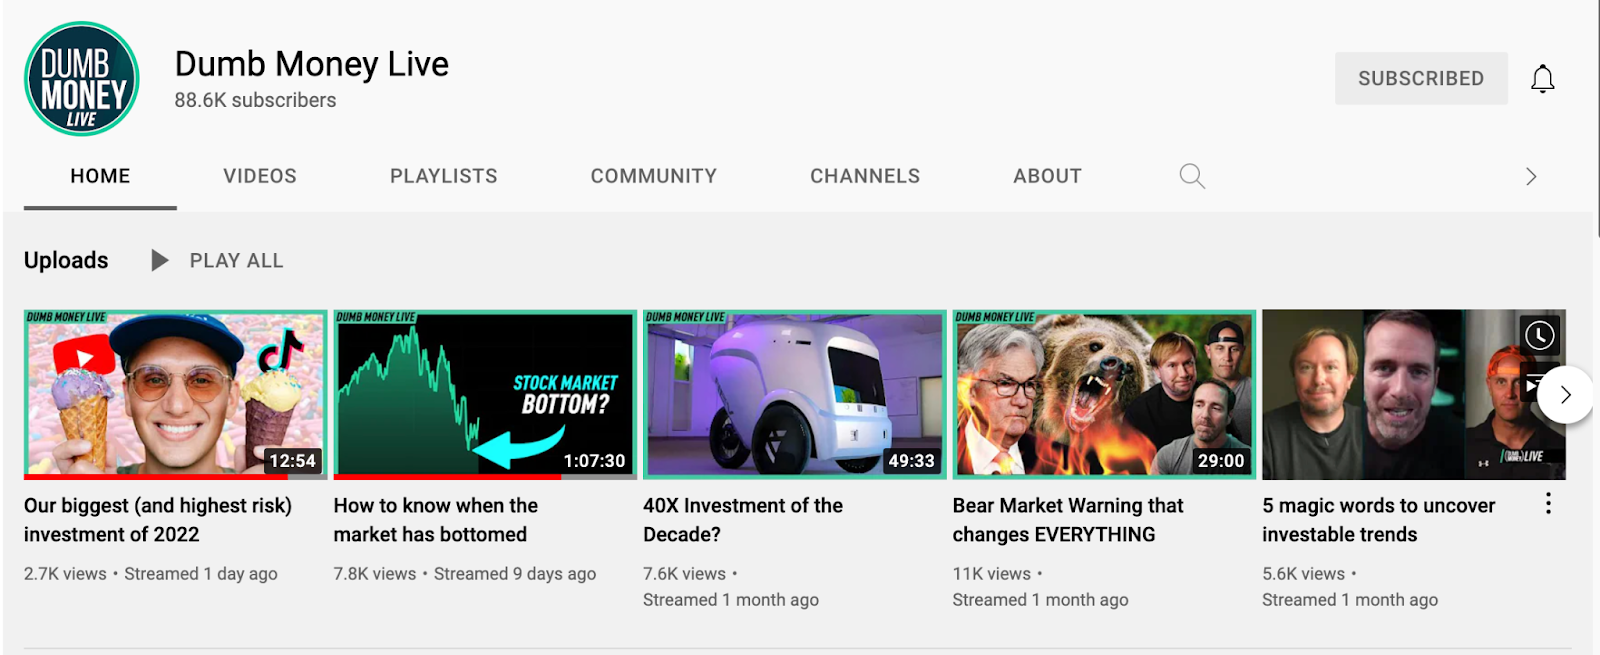This screenshot has height=655, width=1600.
Task: Open the channel search magnifier icon
Action: 1191,176
